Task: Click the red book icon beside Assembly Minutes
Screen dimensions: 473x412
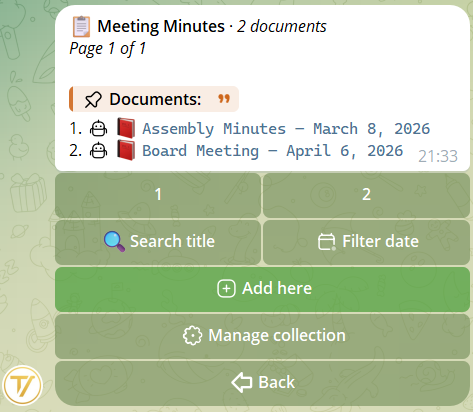Action: click(x=126, y=128)
